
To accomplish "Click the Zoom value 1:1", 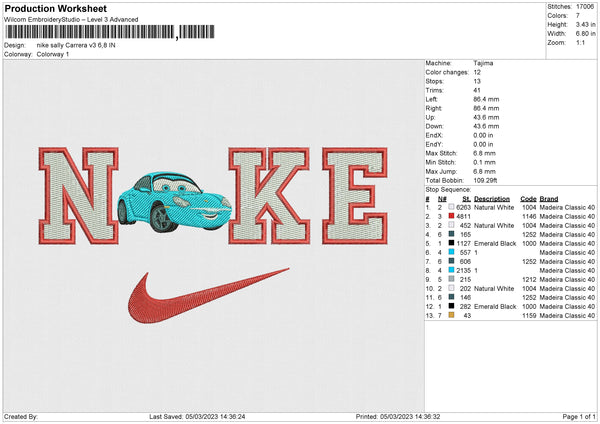I will point(580,42).
